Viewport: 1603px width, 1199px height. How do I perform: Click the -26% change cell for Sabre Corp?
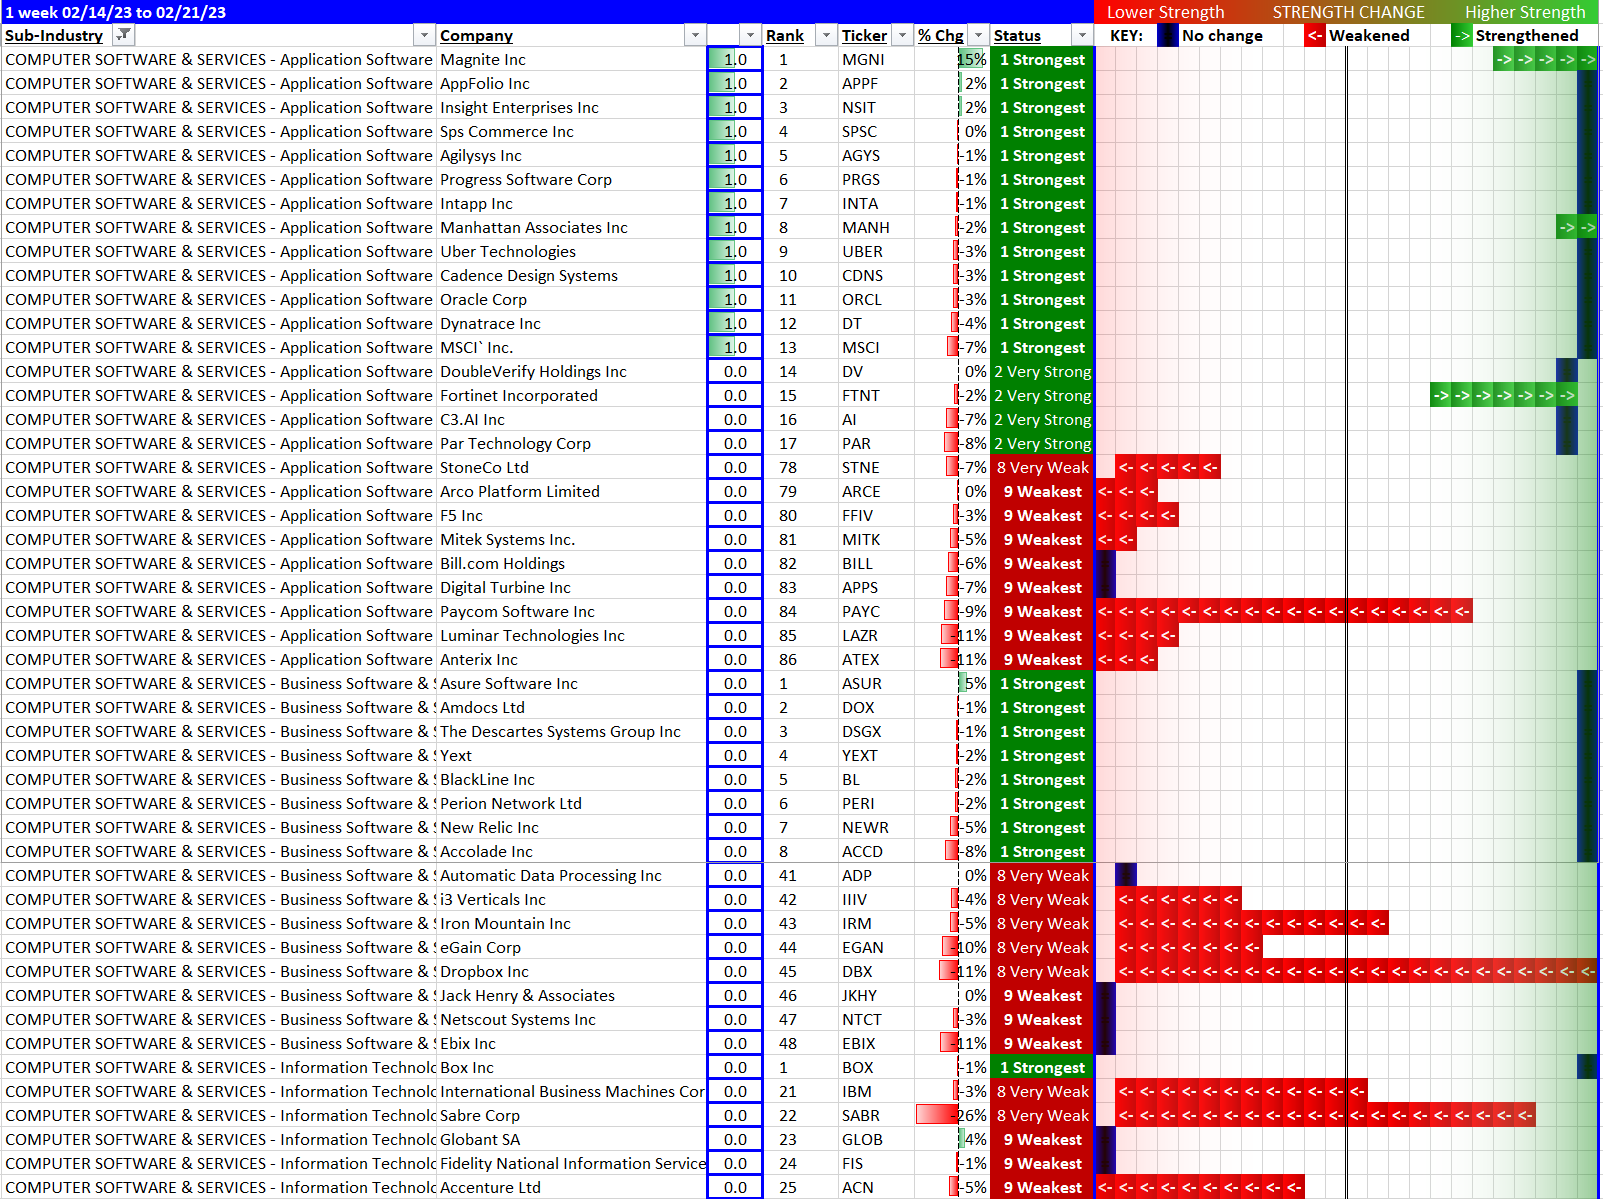[952, 1116]
